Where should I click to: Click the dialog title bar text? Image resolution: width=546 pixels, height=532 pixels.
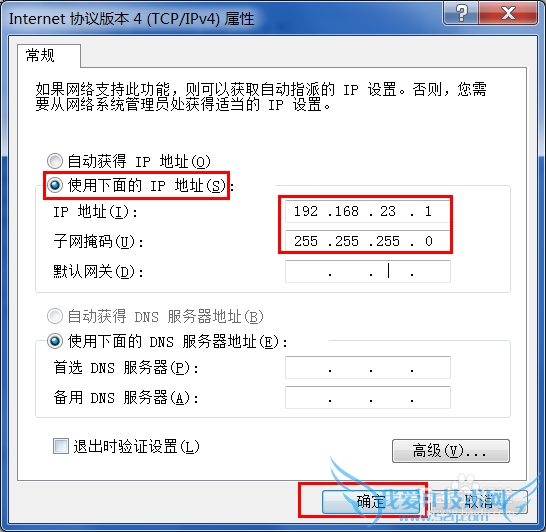tap(131, 19)
